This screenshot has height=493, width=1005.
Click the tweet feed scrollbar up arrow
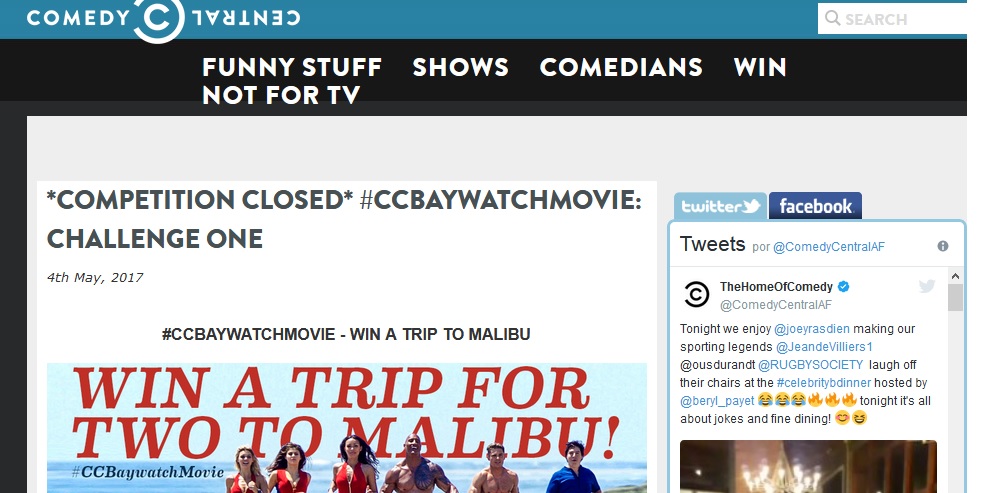955,276
